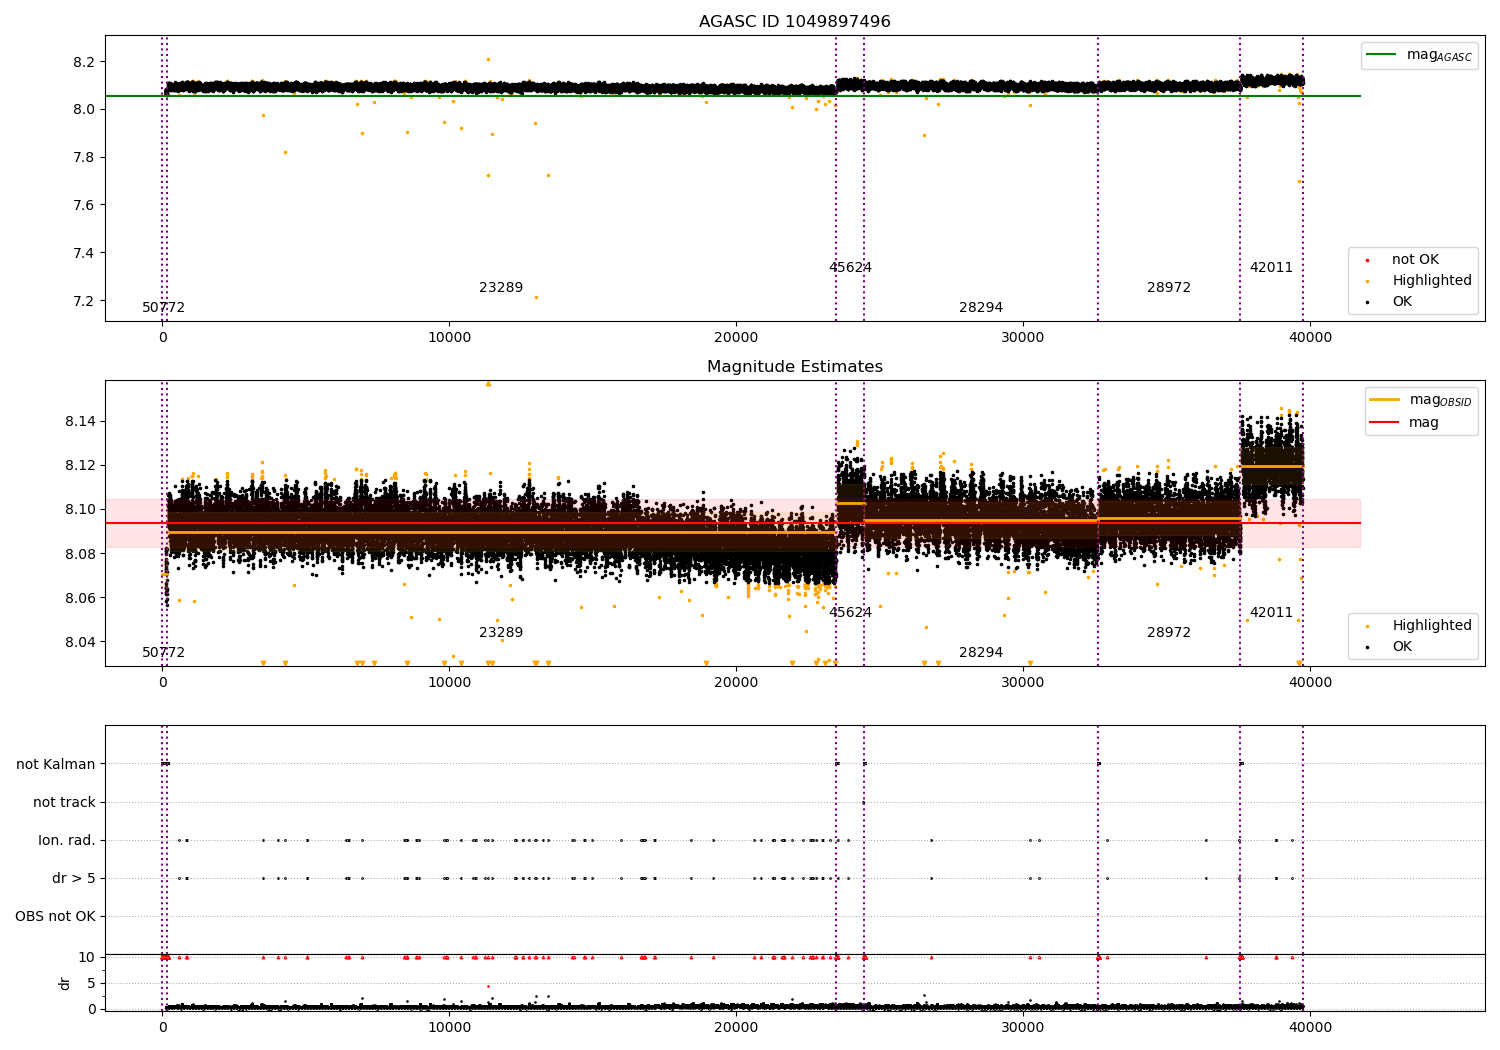1500x1050 pixels.
Task: Select 'Highlighted' in the top panel legend
Action: tap(1431, 281)
